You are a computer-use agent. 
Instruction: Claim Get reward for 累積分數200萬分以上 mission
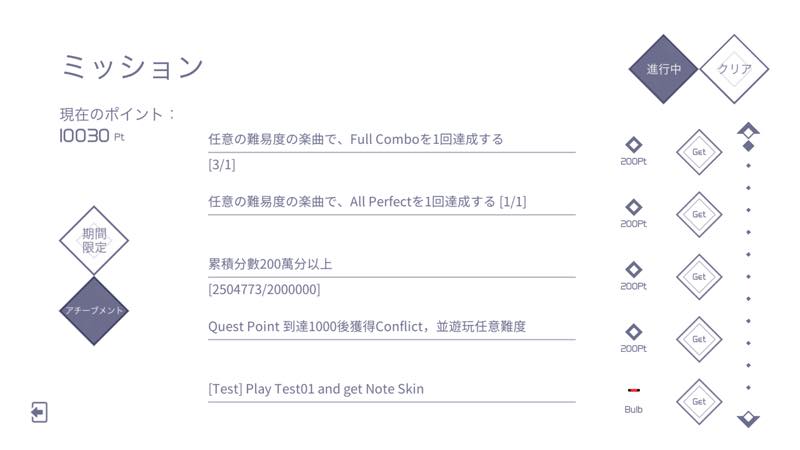pos(699,277)
